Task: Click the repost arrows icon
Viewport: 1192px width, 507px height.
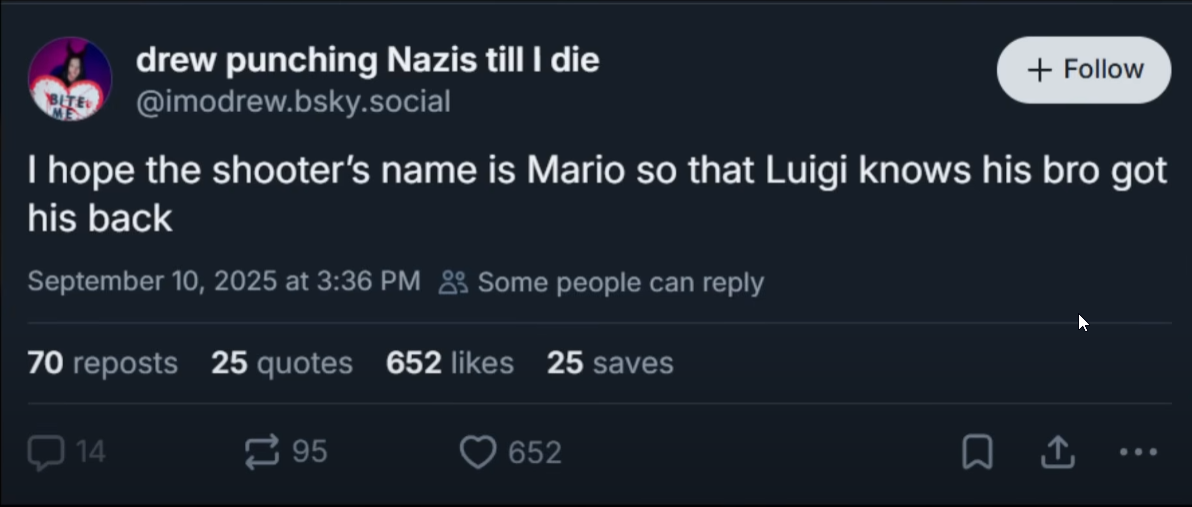Action: [262, 453]
